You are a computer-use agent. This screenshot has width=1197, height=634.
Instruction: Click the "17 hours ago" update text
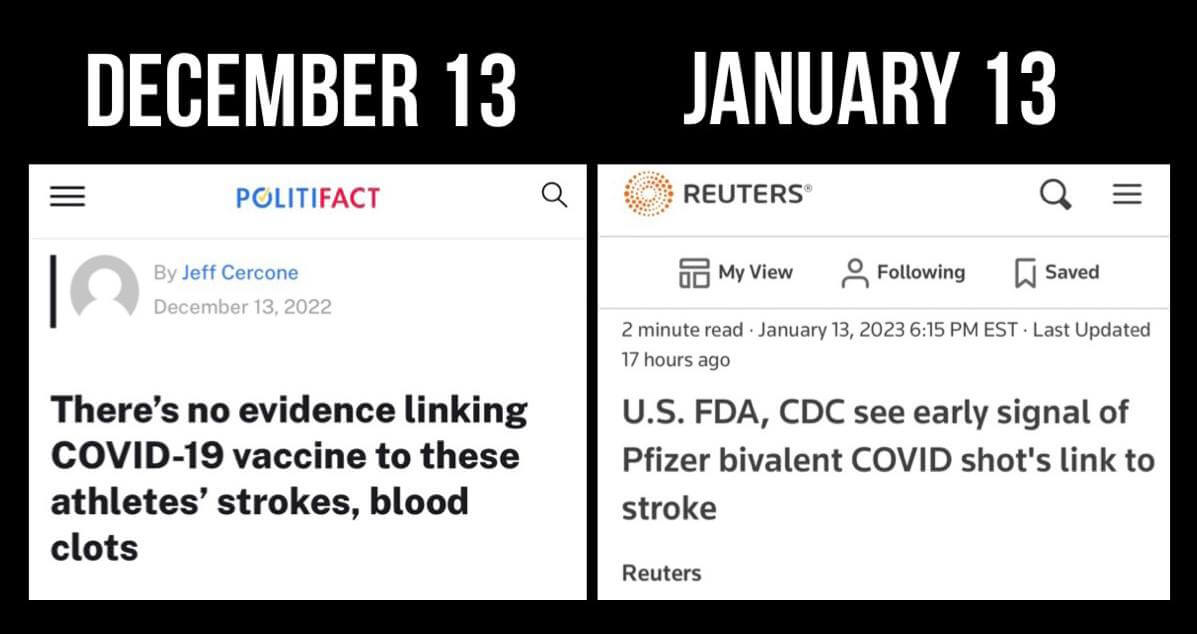[676, 359]
